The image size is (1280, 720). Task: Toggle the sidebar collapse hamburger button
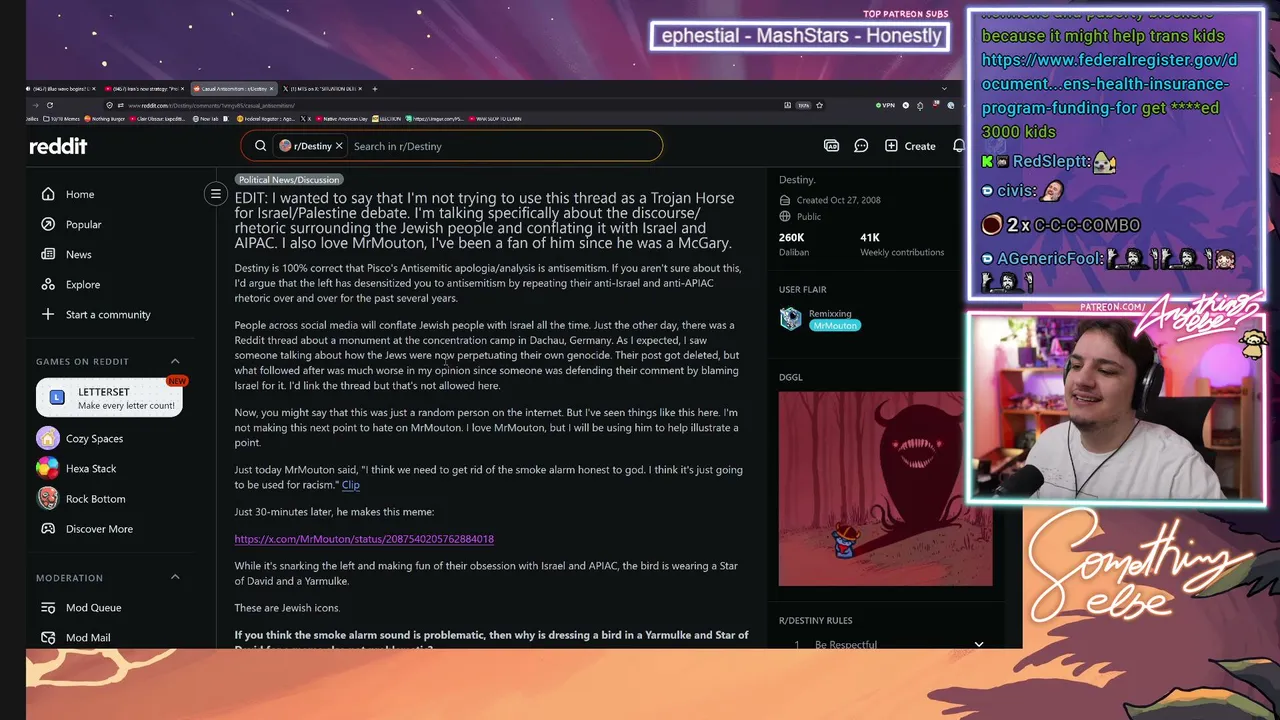215,194
